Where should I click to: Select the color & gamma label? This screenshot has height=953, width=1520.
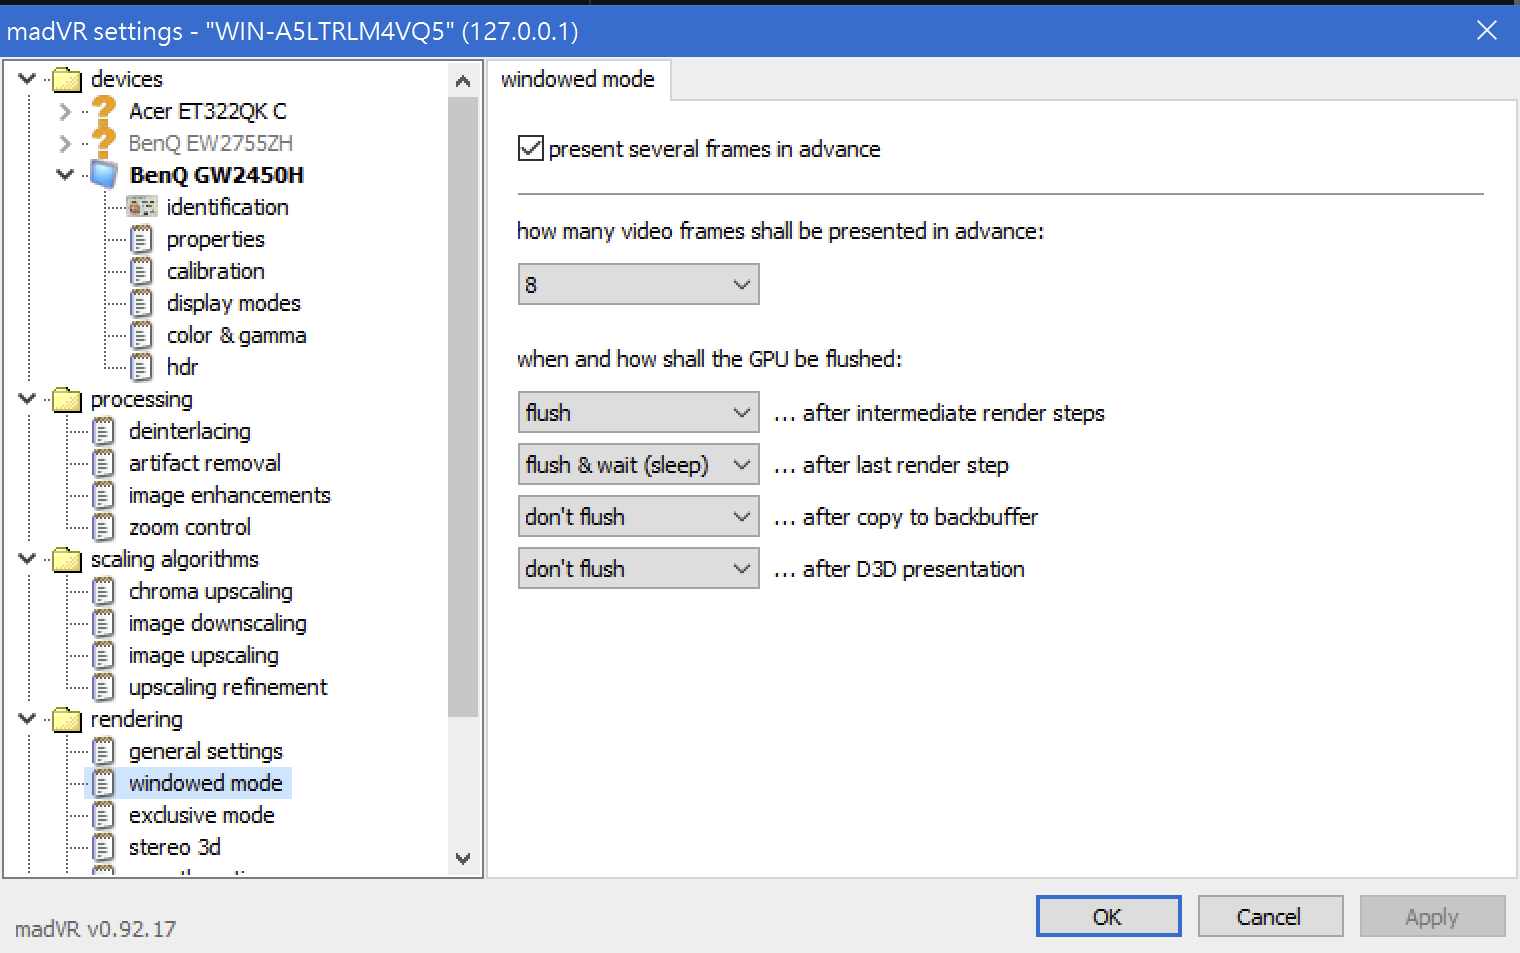[236, 335]
